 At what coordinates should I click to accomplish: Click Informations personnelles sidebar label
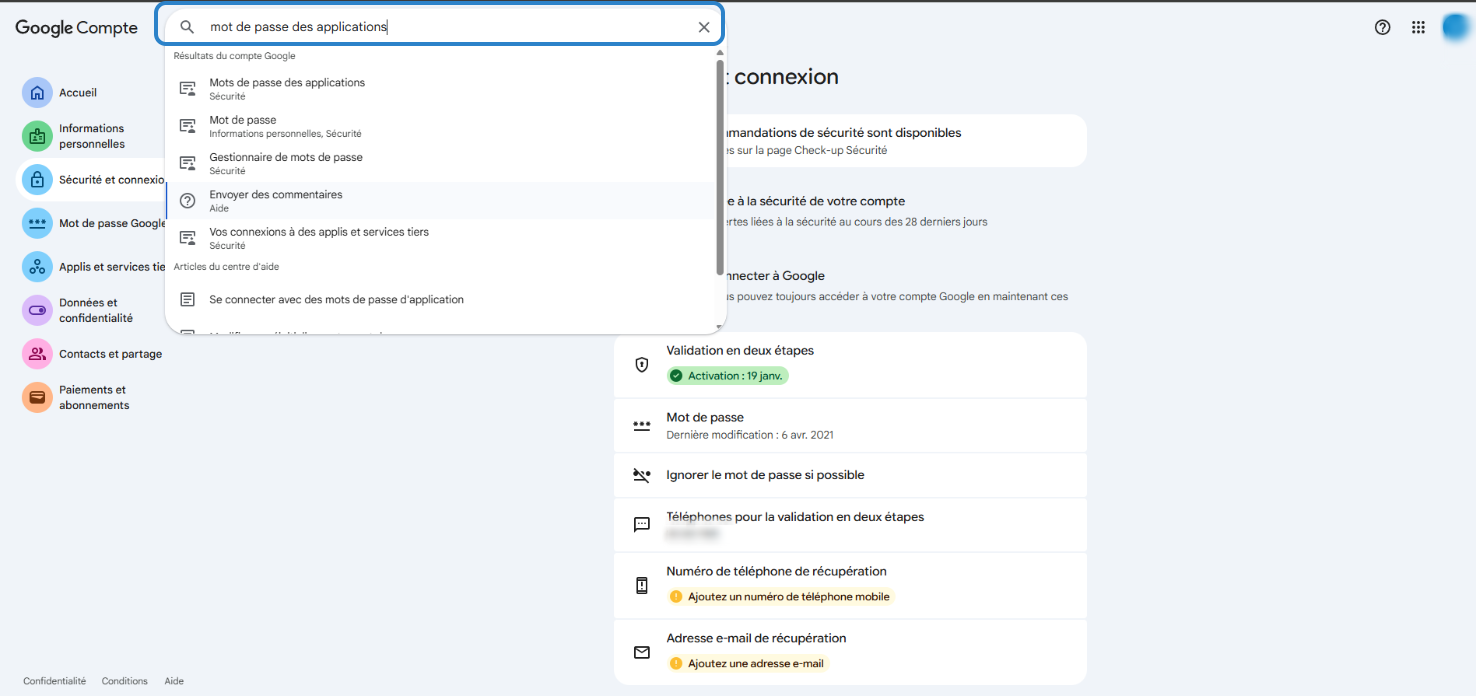(92, 136)
